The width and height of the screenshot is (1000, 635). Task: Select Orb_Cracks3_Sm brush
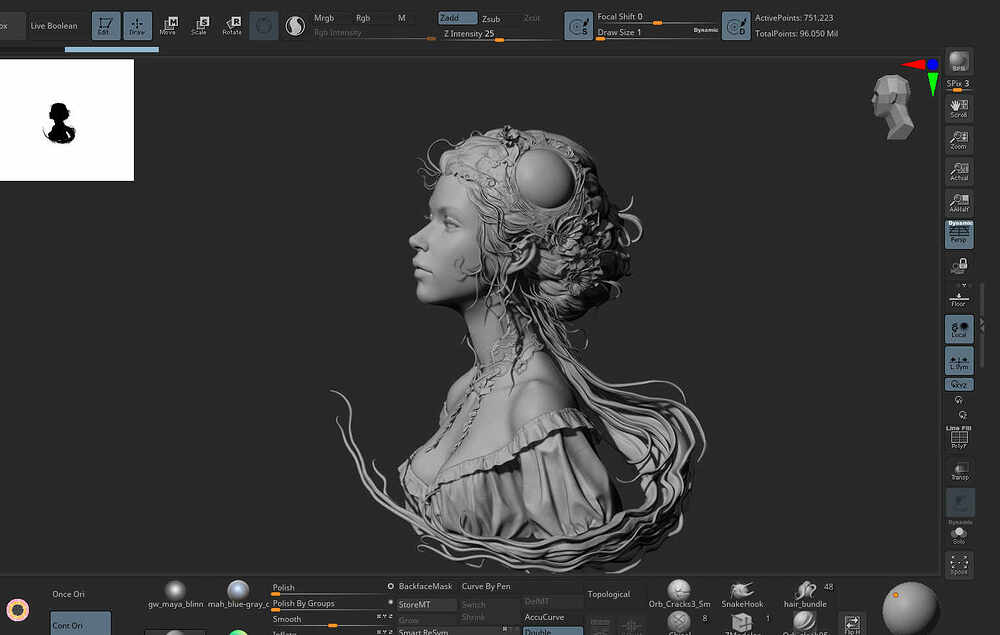tap(679, 594)
